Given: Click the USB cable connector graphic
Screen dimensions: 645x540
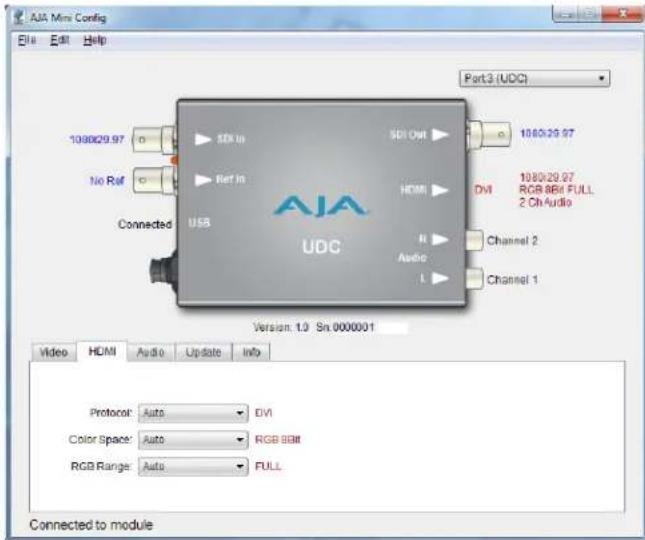Looking at the screenshot, I should (163, 270).
